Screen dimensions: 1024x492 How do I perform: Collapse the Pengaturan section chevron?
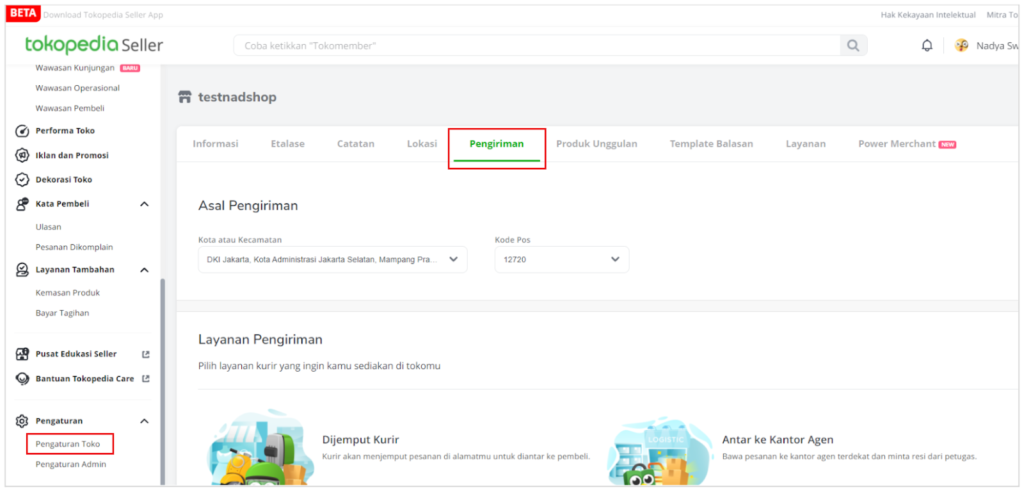click(x=144, y=421)
